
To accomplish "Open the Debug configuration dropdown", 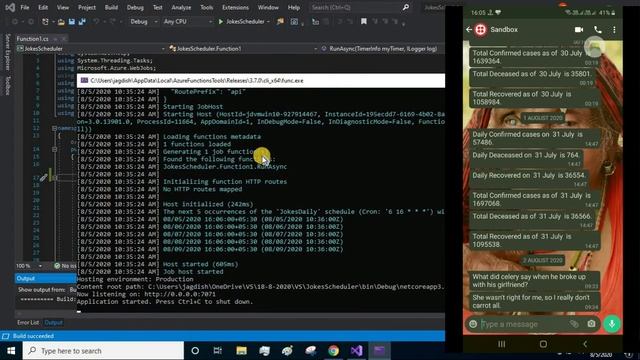I will pyautogui.click(x=143, y=22).
